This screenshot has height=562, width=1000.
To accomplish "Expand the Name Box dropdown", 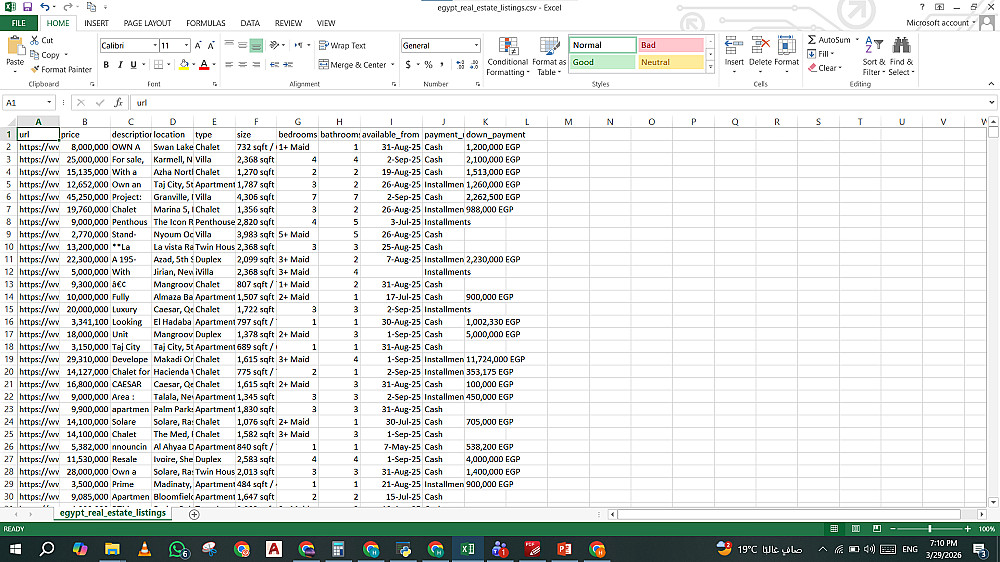I will click(x=49, y=103).
